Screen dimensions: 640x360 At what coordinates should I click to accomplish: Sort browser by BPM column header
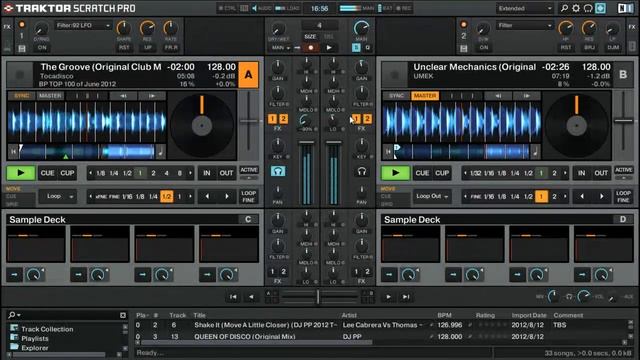point(444,315)
